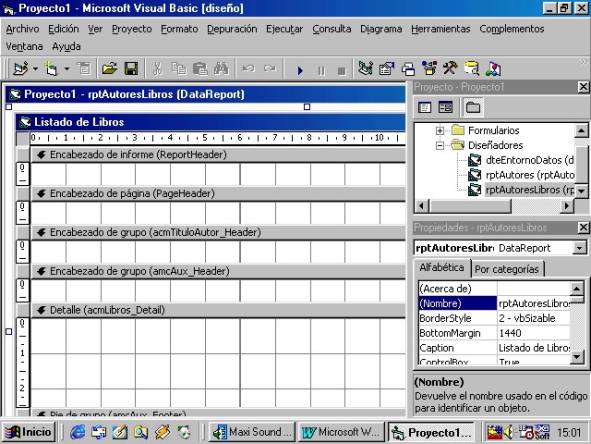This screenshot has height=444, width=591.
Task: Click the Open Project folder icon
Action: 109,69
